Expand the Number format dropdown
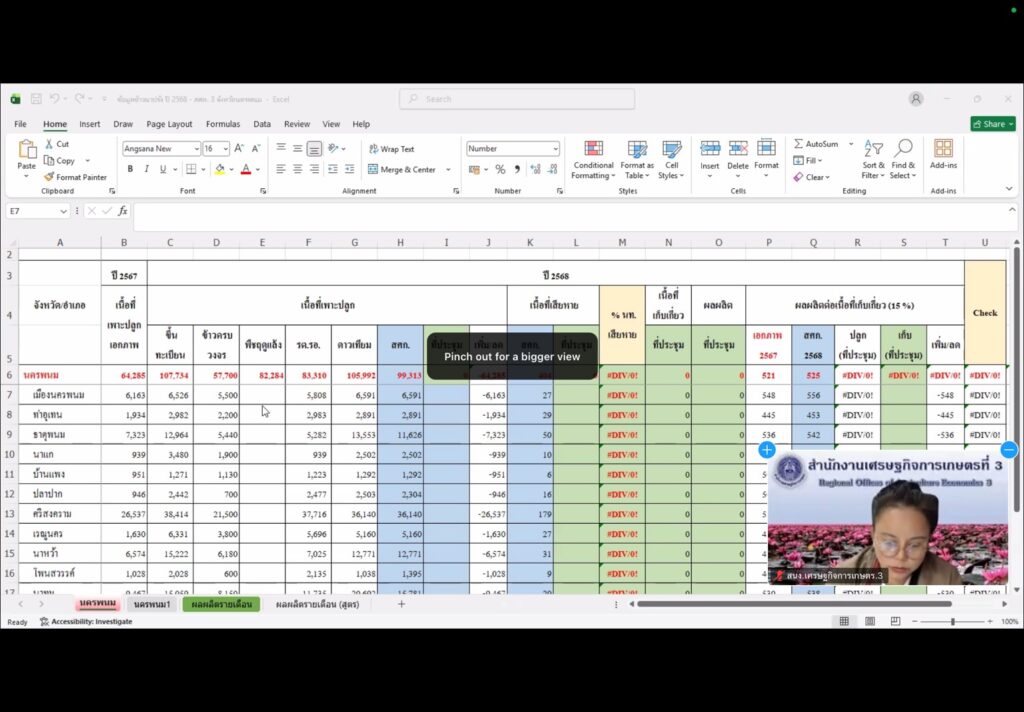 tap(555, 149)
